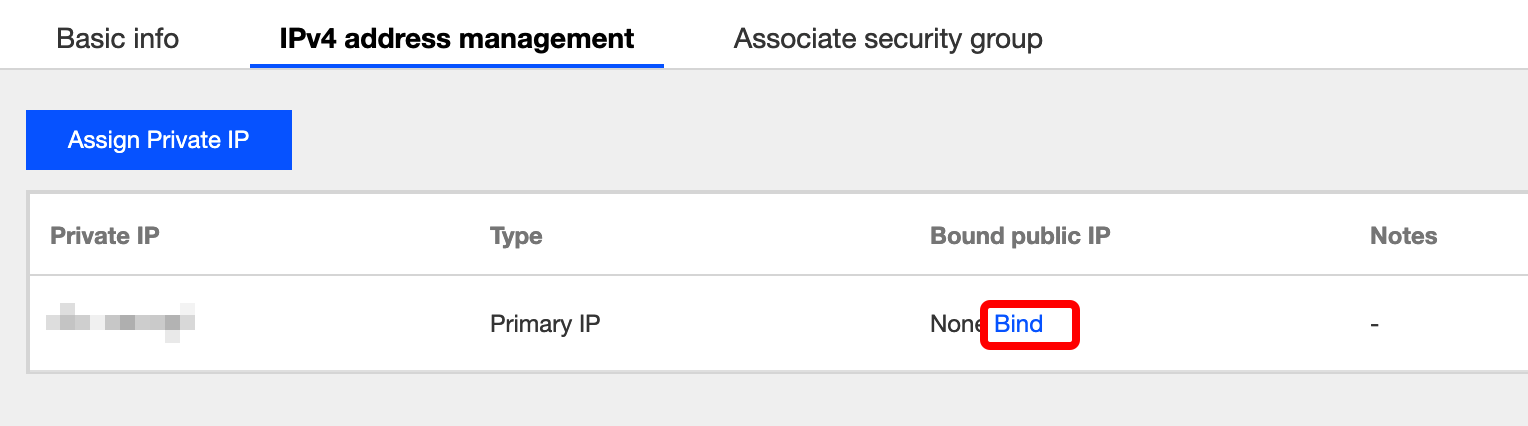Click the blue underlined active IPv4 tab
This screenshot has height=426, width=1528.
pos(456,39)
